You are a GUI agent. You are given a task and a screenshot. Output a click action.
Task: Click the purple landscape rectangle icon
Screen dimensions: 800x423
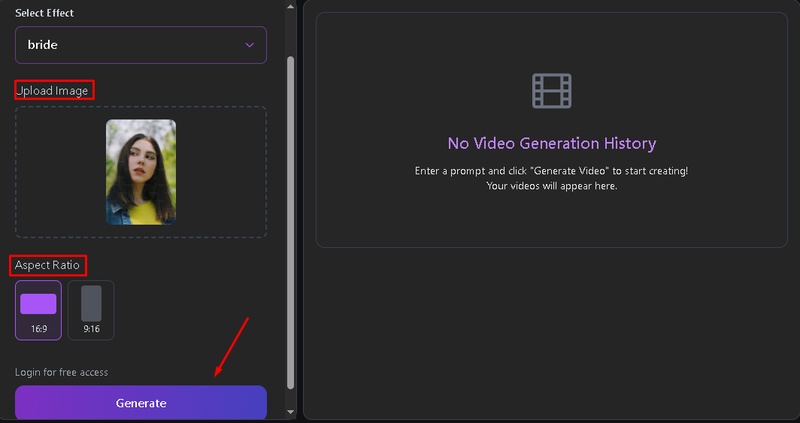38,304
